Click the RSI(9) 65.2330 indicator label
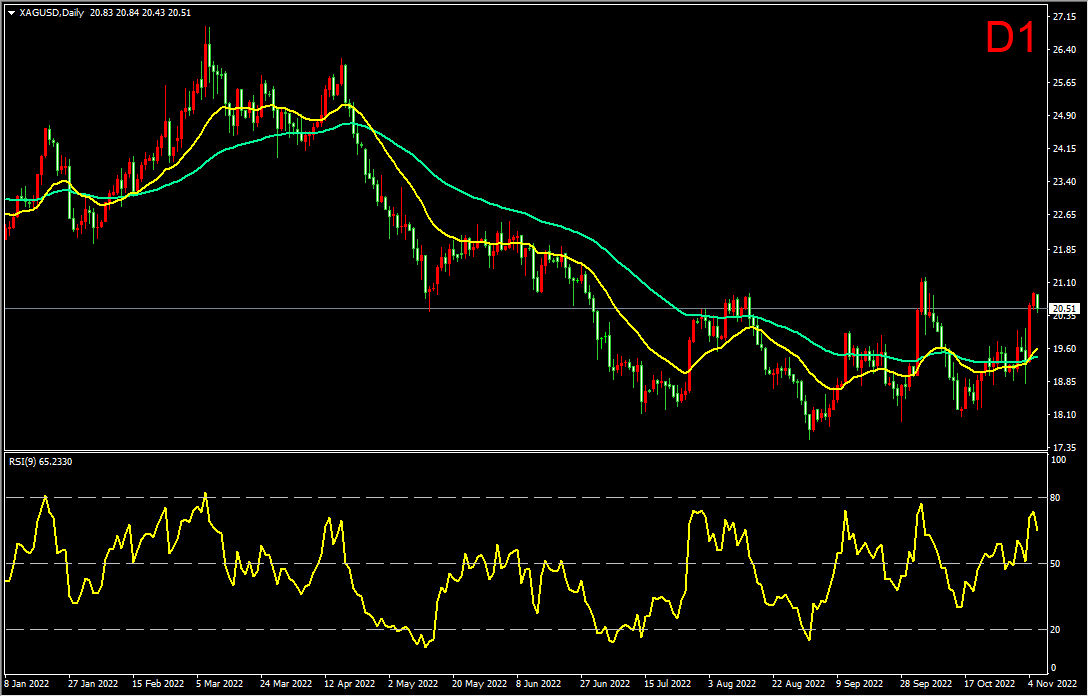Image resolution: width=1089 pixels, height=697 pixels. click(x=40, y=461)
